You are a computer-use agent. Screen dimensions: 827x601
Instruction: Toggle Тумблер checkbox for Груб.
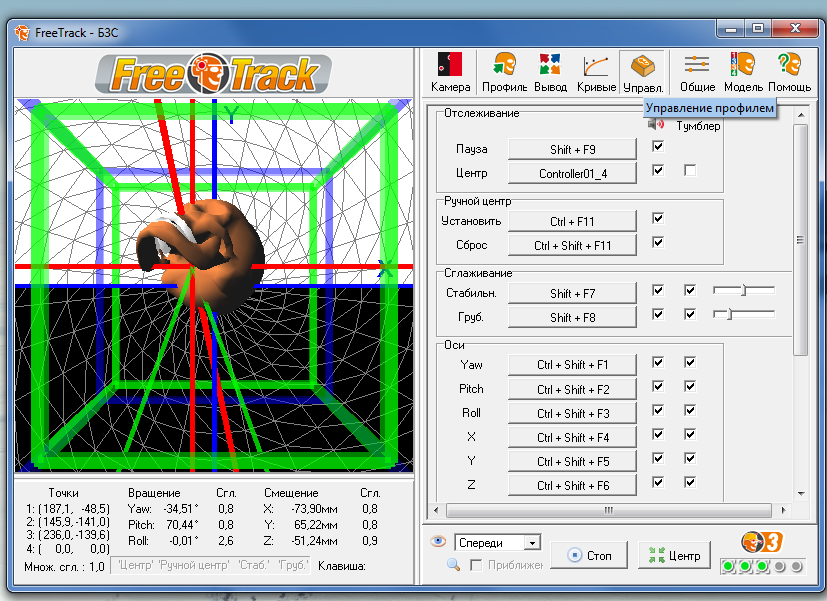click(690, 315)
